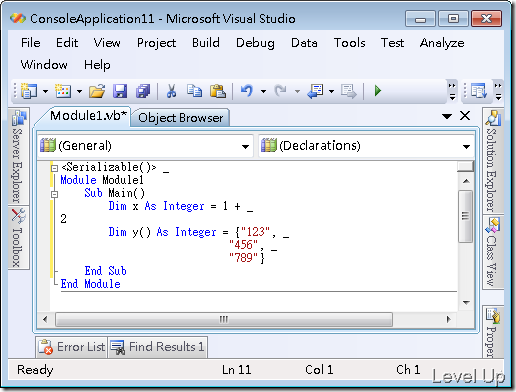The height and width of the screenshot is (392, 516).
Task: Expand the main toolbar overflow options
Action: [x=452, y=91]
